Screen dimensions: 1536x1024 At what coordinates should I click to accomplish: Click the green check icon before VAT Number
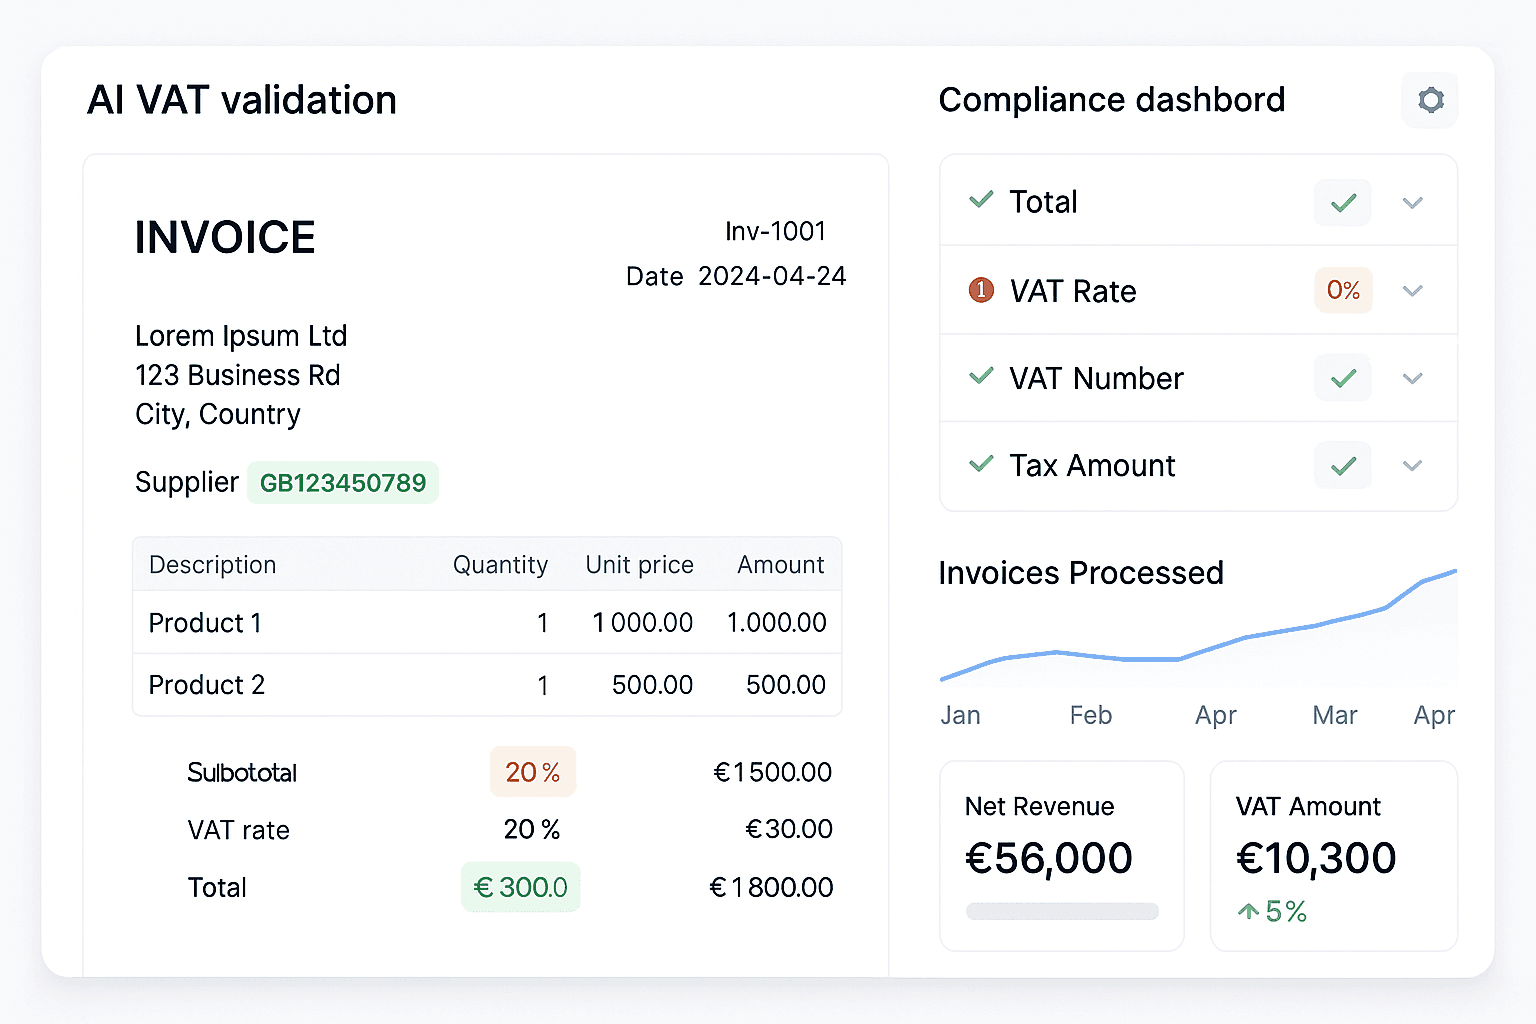point(982,377)
